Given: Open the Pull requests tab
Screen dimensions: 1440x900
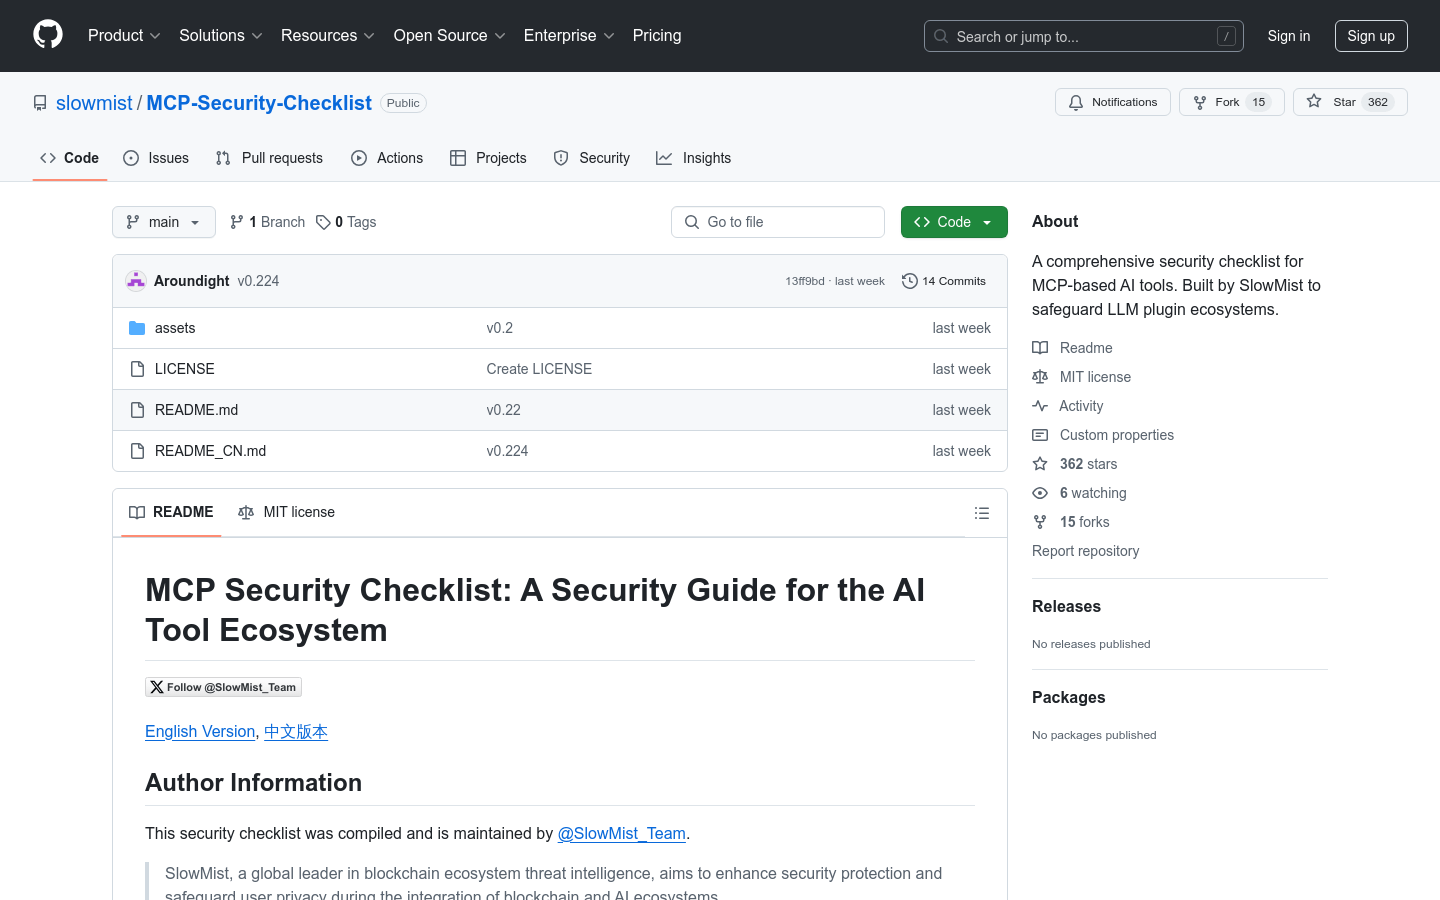Looking at the screenshot, I should 269,158.
